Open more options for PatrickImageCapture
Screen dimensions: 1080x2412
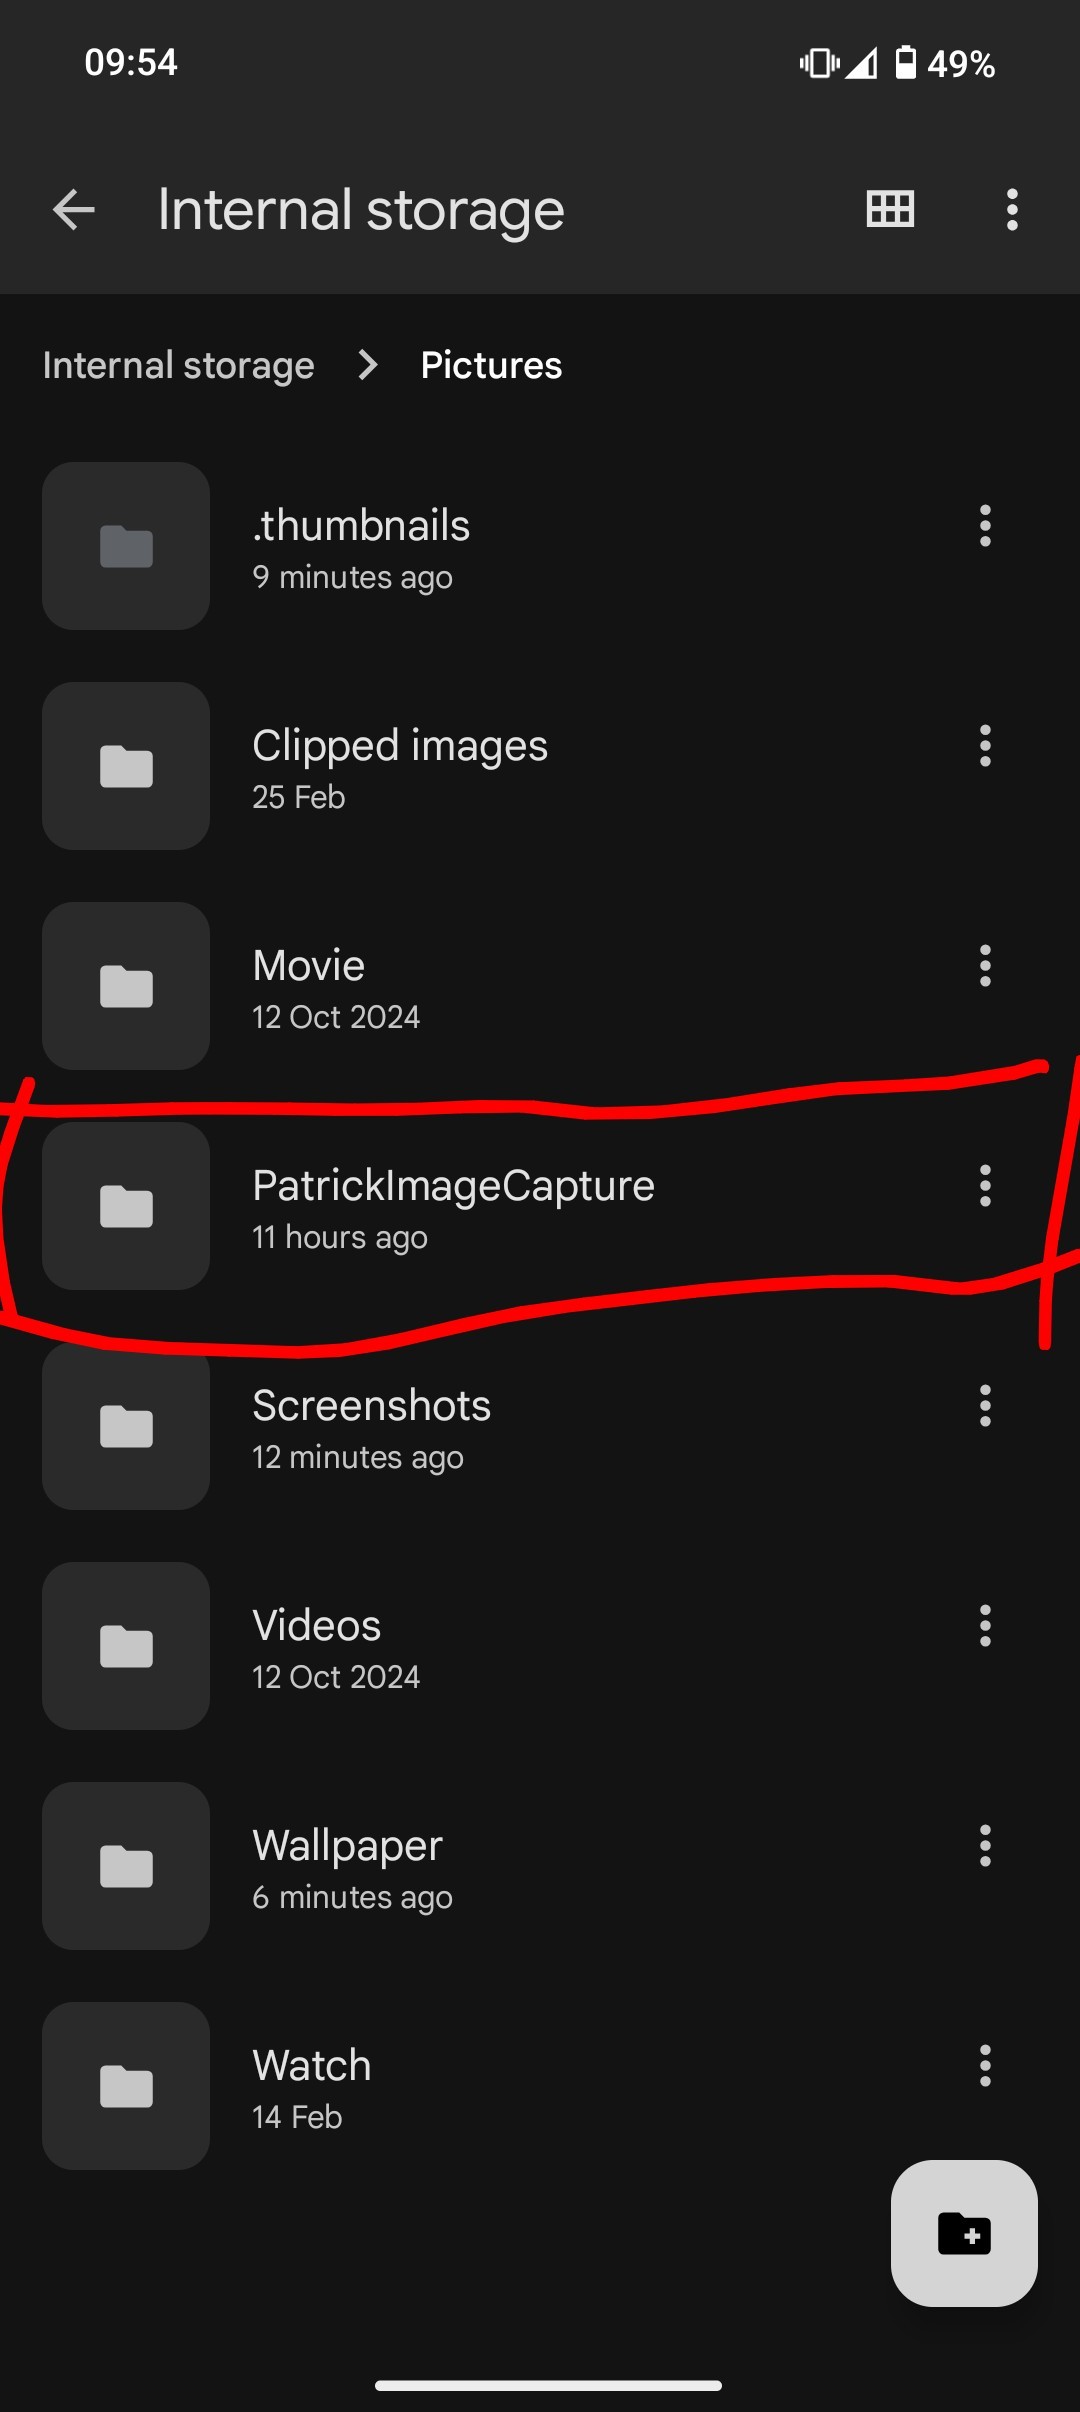(x=985, y=1186)
